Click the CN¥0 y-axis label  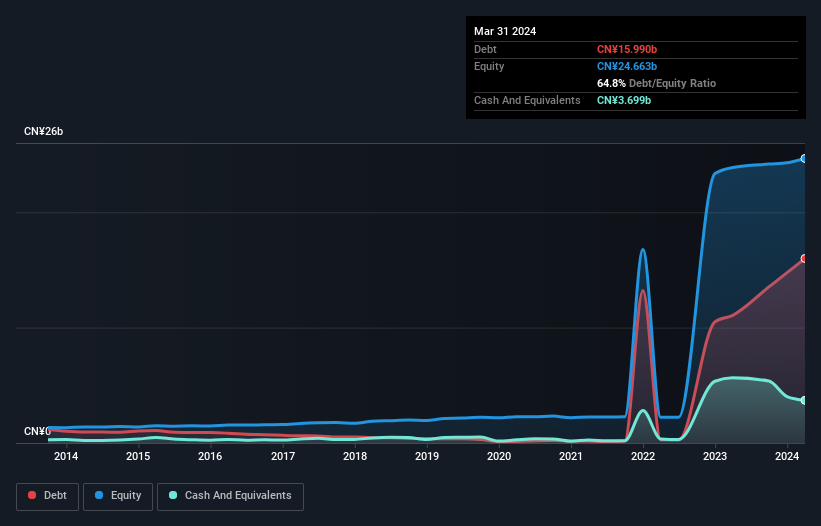click(x=37, y=431)
